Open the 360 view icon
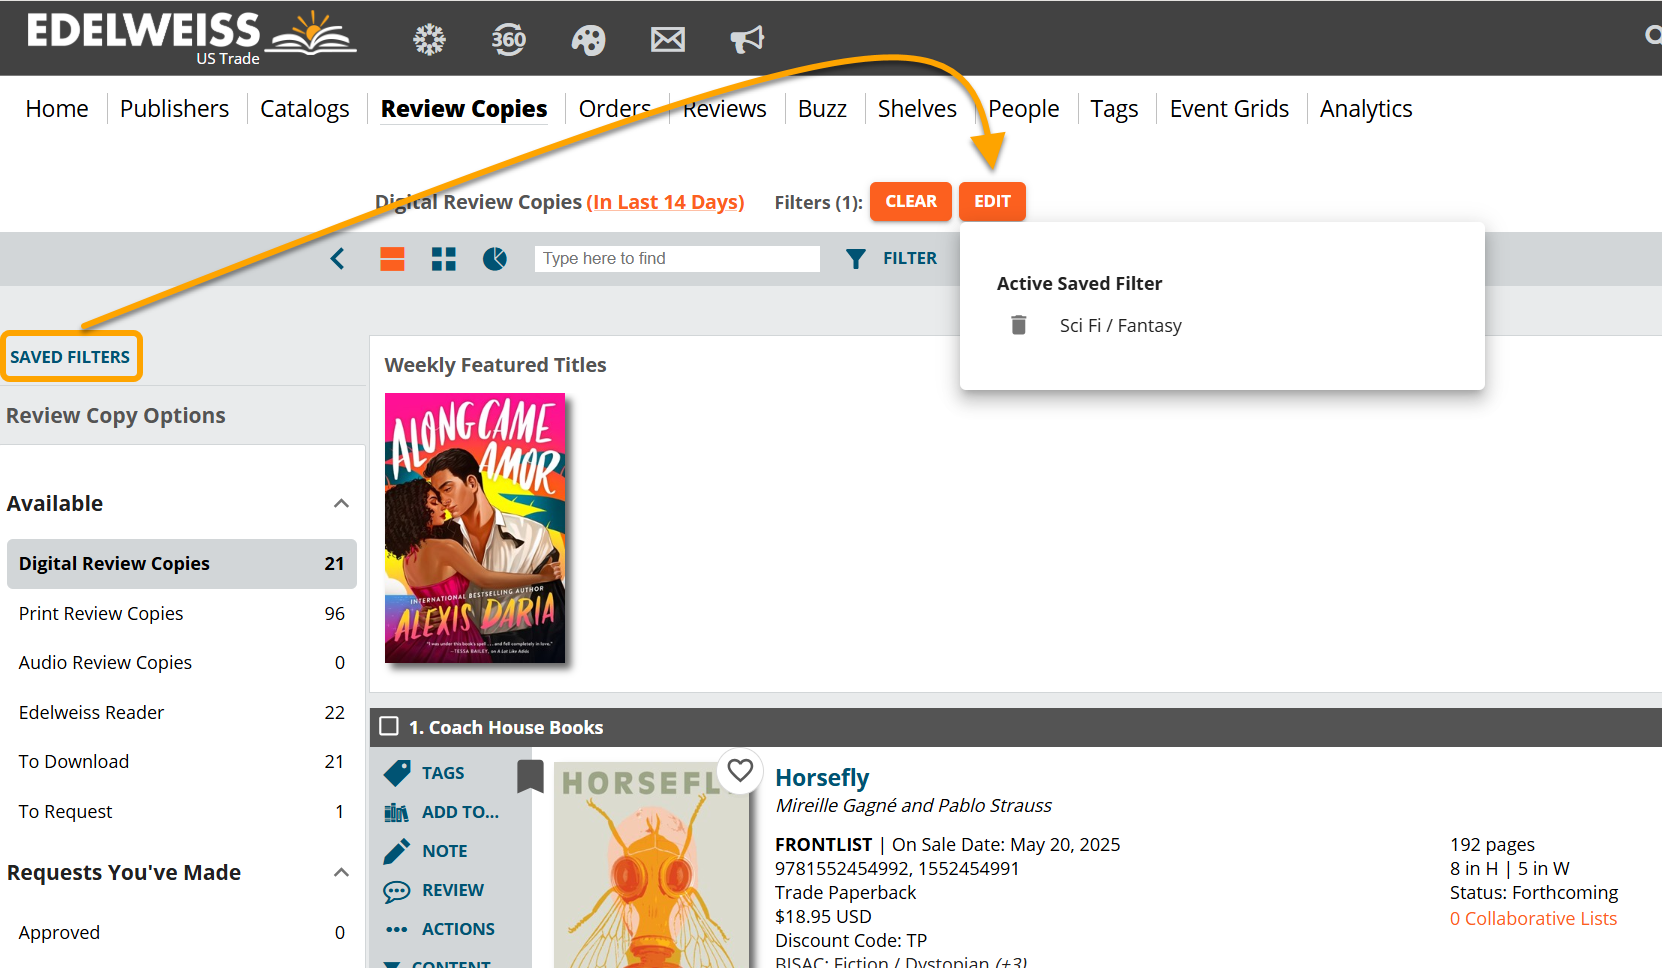This screenshot has height=968, width=1662. [508, 40]
